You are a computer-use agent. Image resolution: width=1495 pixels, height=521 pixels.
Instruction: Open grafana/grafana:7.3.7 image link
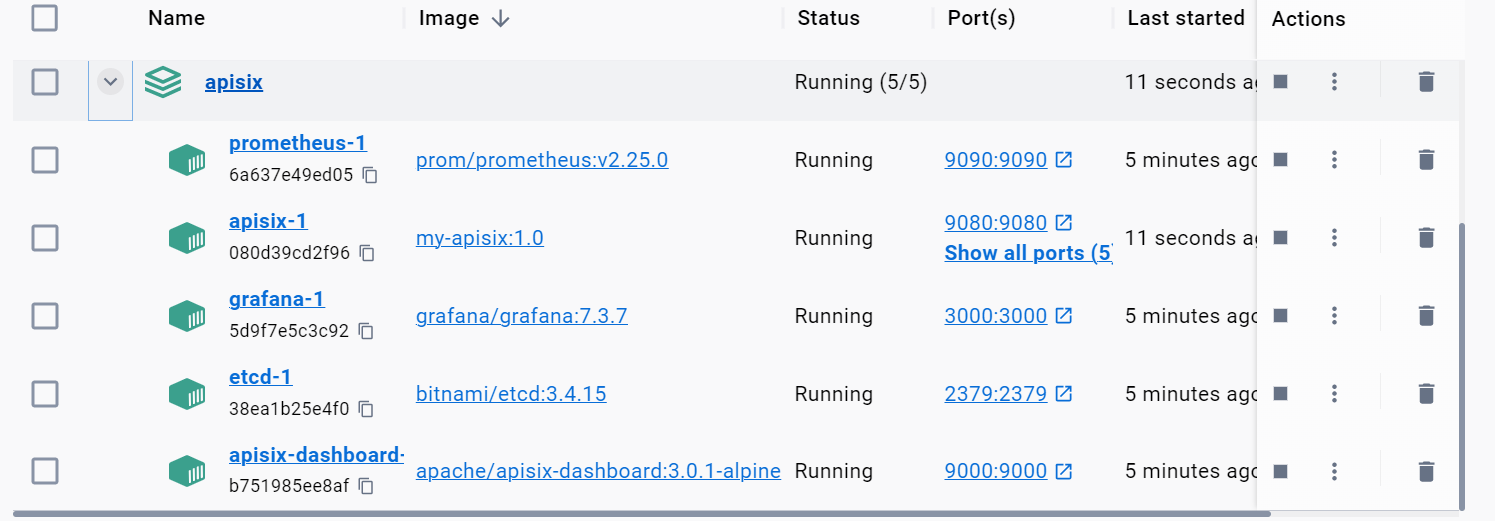pyautogui.click(x=522, y=316)
